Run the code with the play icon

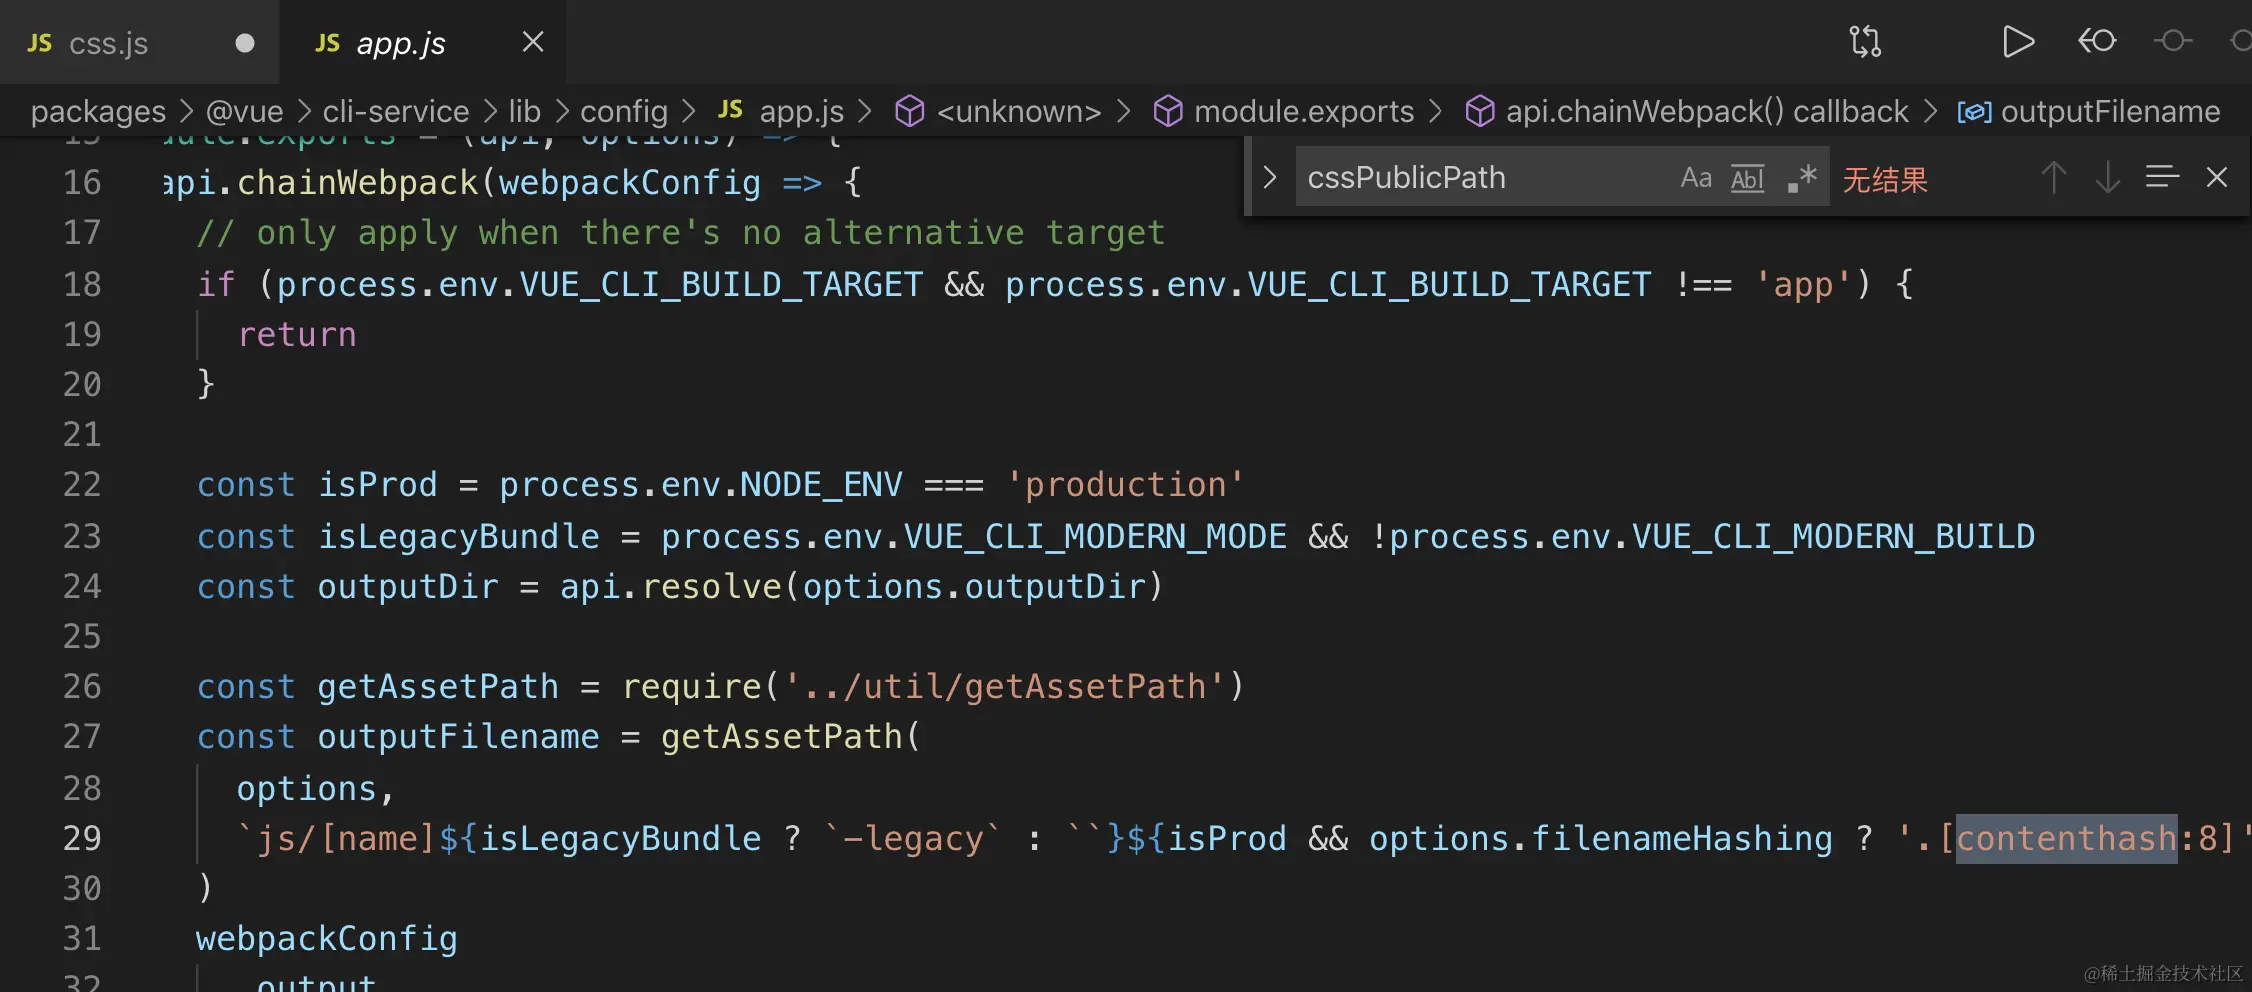tap(2018, 42)
